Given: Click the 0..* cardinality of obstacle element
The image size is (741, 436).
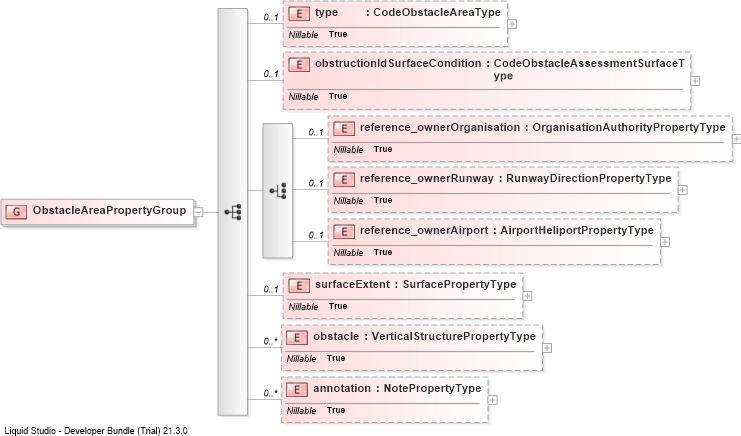Looking at the screenshot, I should pyautogui.click(x=271, y=341).
